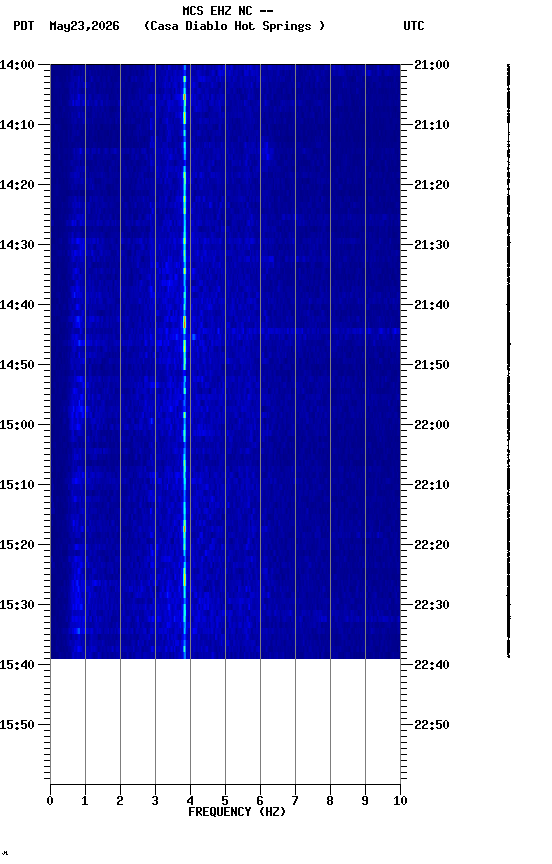Image resolution: width=552 pixels, height=864 pixels.
Task: Click frequency axis tick label 5
Action: click(225, 801)
